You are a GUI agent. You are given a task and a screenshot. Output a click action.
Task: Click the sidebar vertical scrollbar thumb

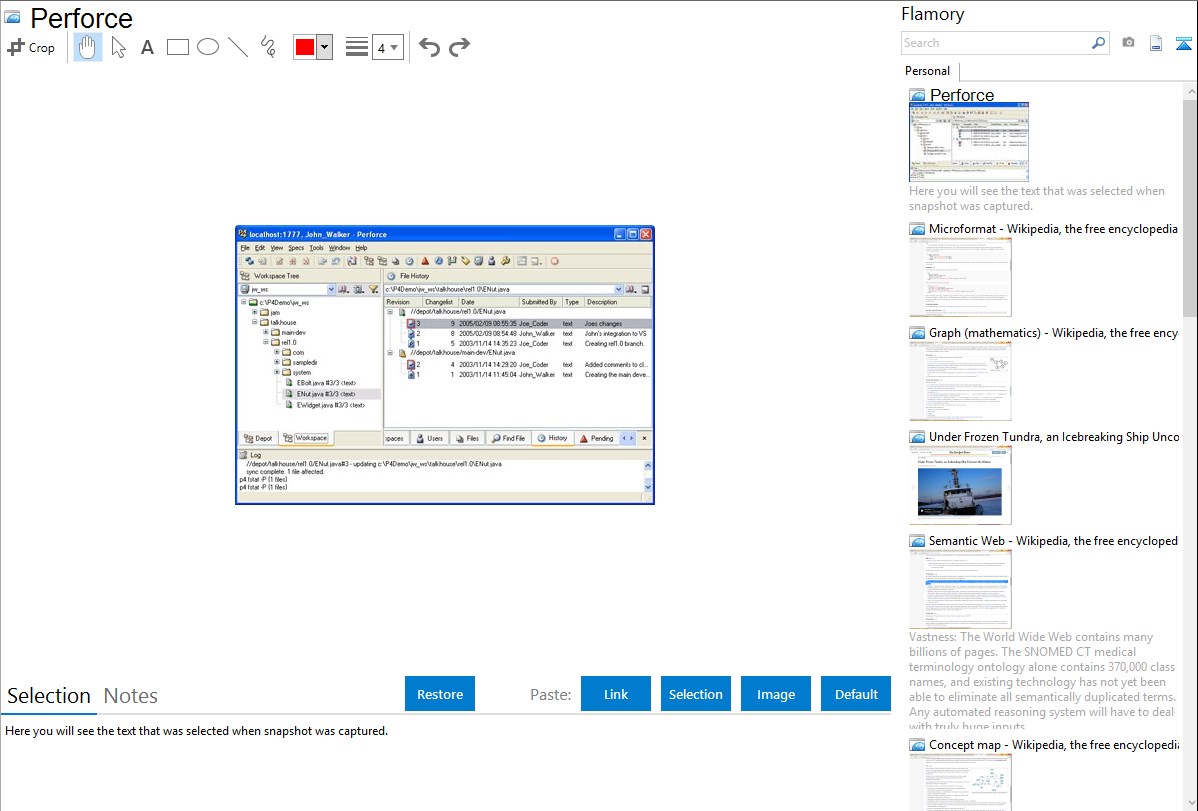(x=1190, y=206)
